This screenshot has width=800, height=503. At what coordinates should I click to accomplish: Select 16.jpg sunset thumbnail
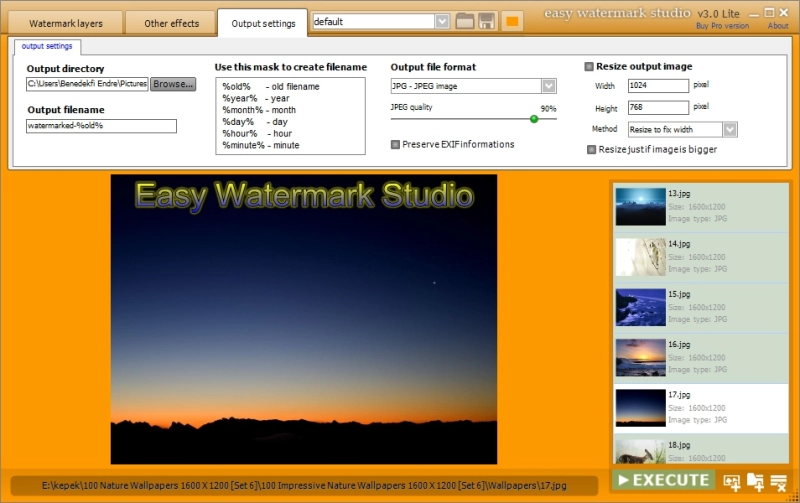(x=640, y=358)
